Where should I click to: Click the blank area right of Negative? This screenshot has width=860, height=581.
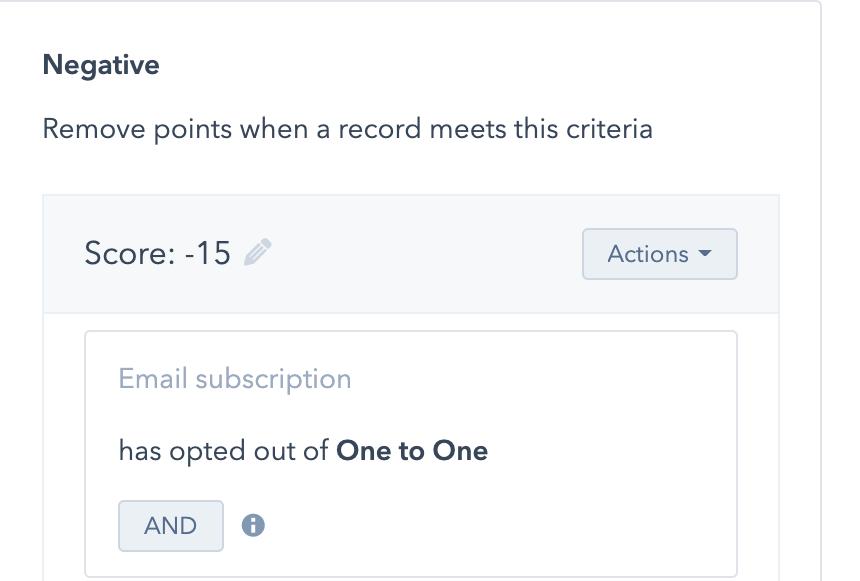point(450,65)
